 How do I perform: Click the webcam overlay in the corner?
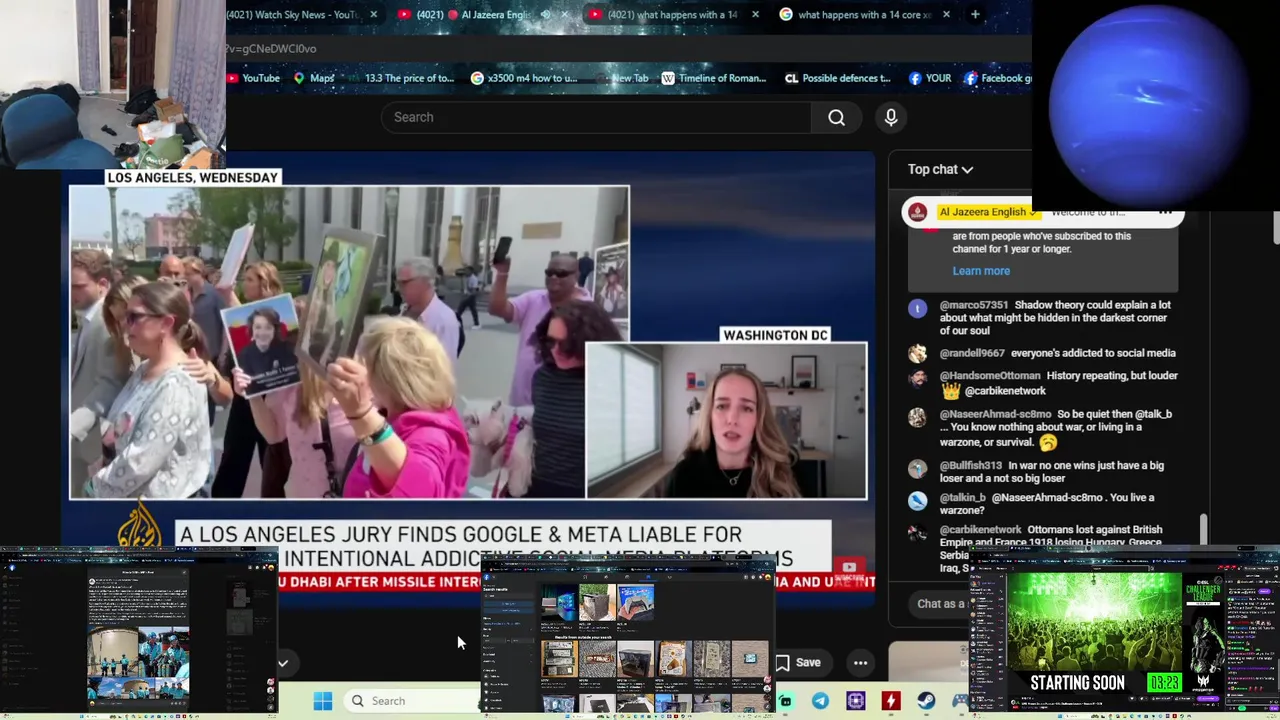(x=113, y=84)
